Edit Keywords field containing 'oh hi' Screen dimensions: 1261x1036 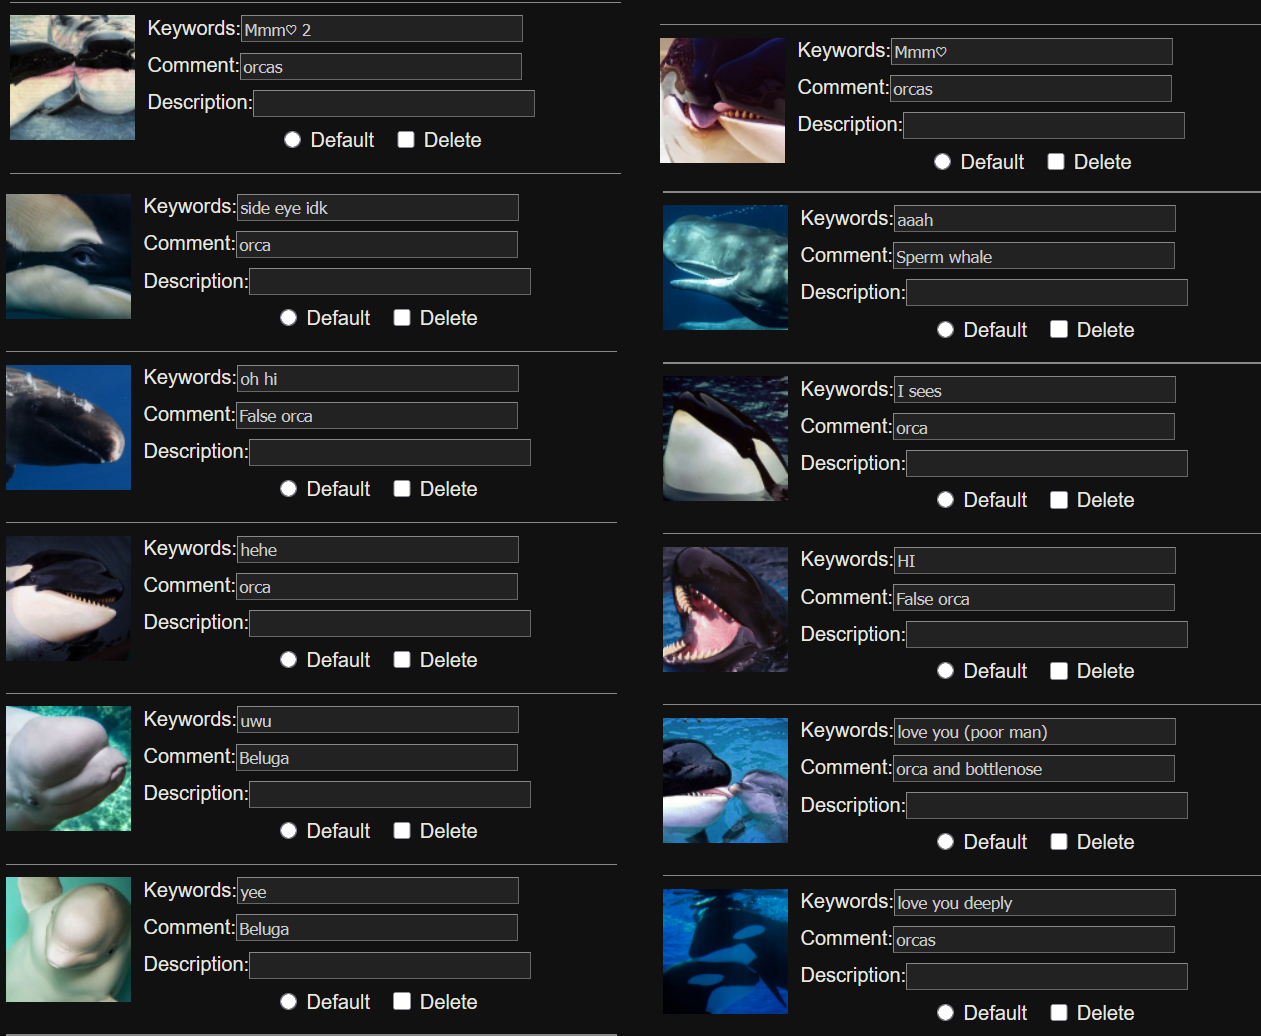tap(378, 378)
